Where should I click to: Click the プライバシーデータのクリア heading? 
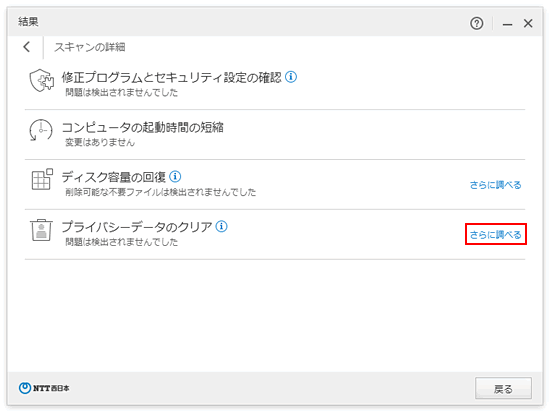pyautogui.click(x=137, y=227)
